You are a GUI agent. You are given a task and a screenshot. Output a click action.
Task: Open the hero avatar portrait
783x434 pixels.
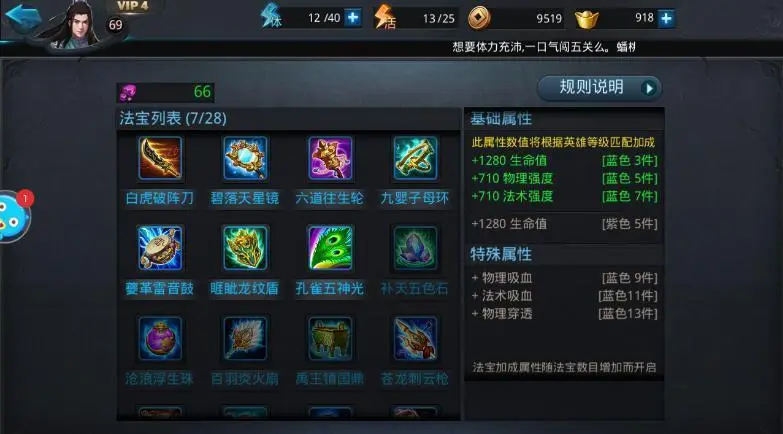75,25
